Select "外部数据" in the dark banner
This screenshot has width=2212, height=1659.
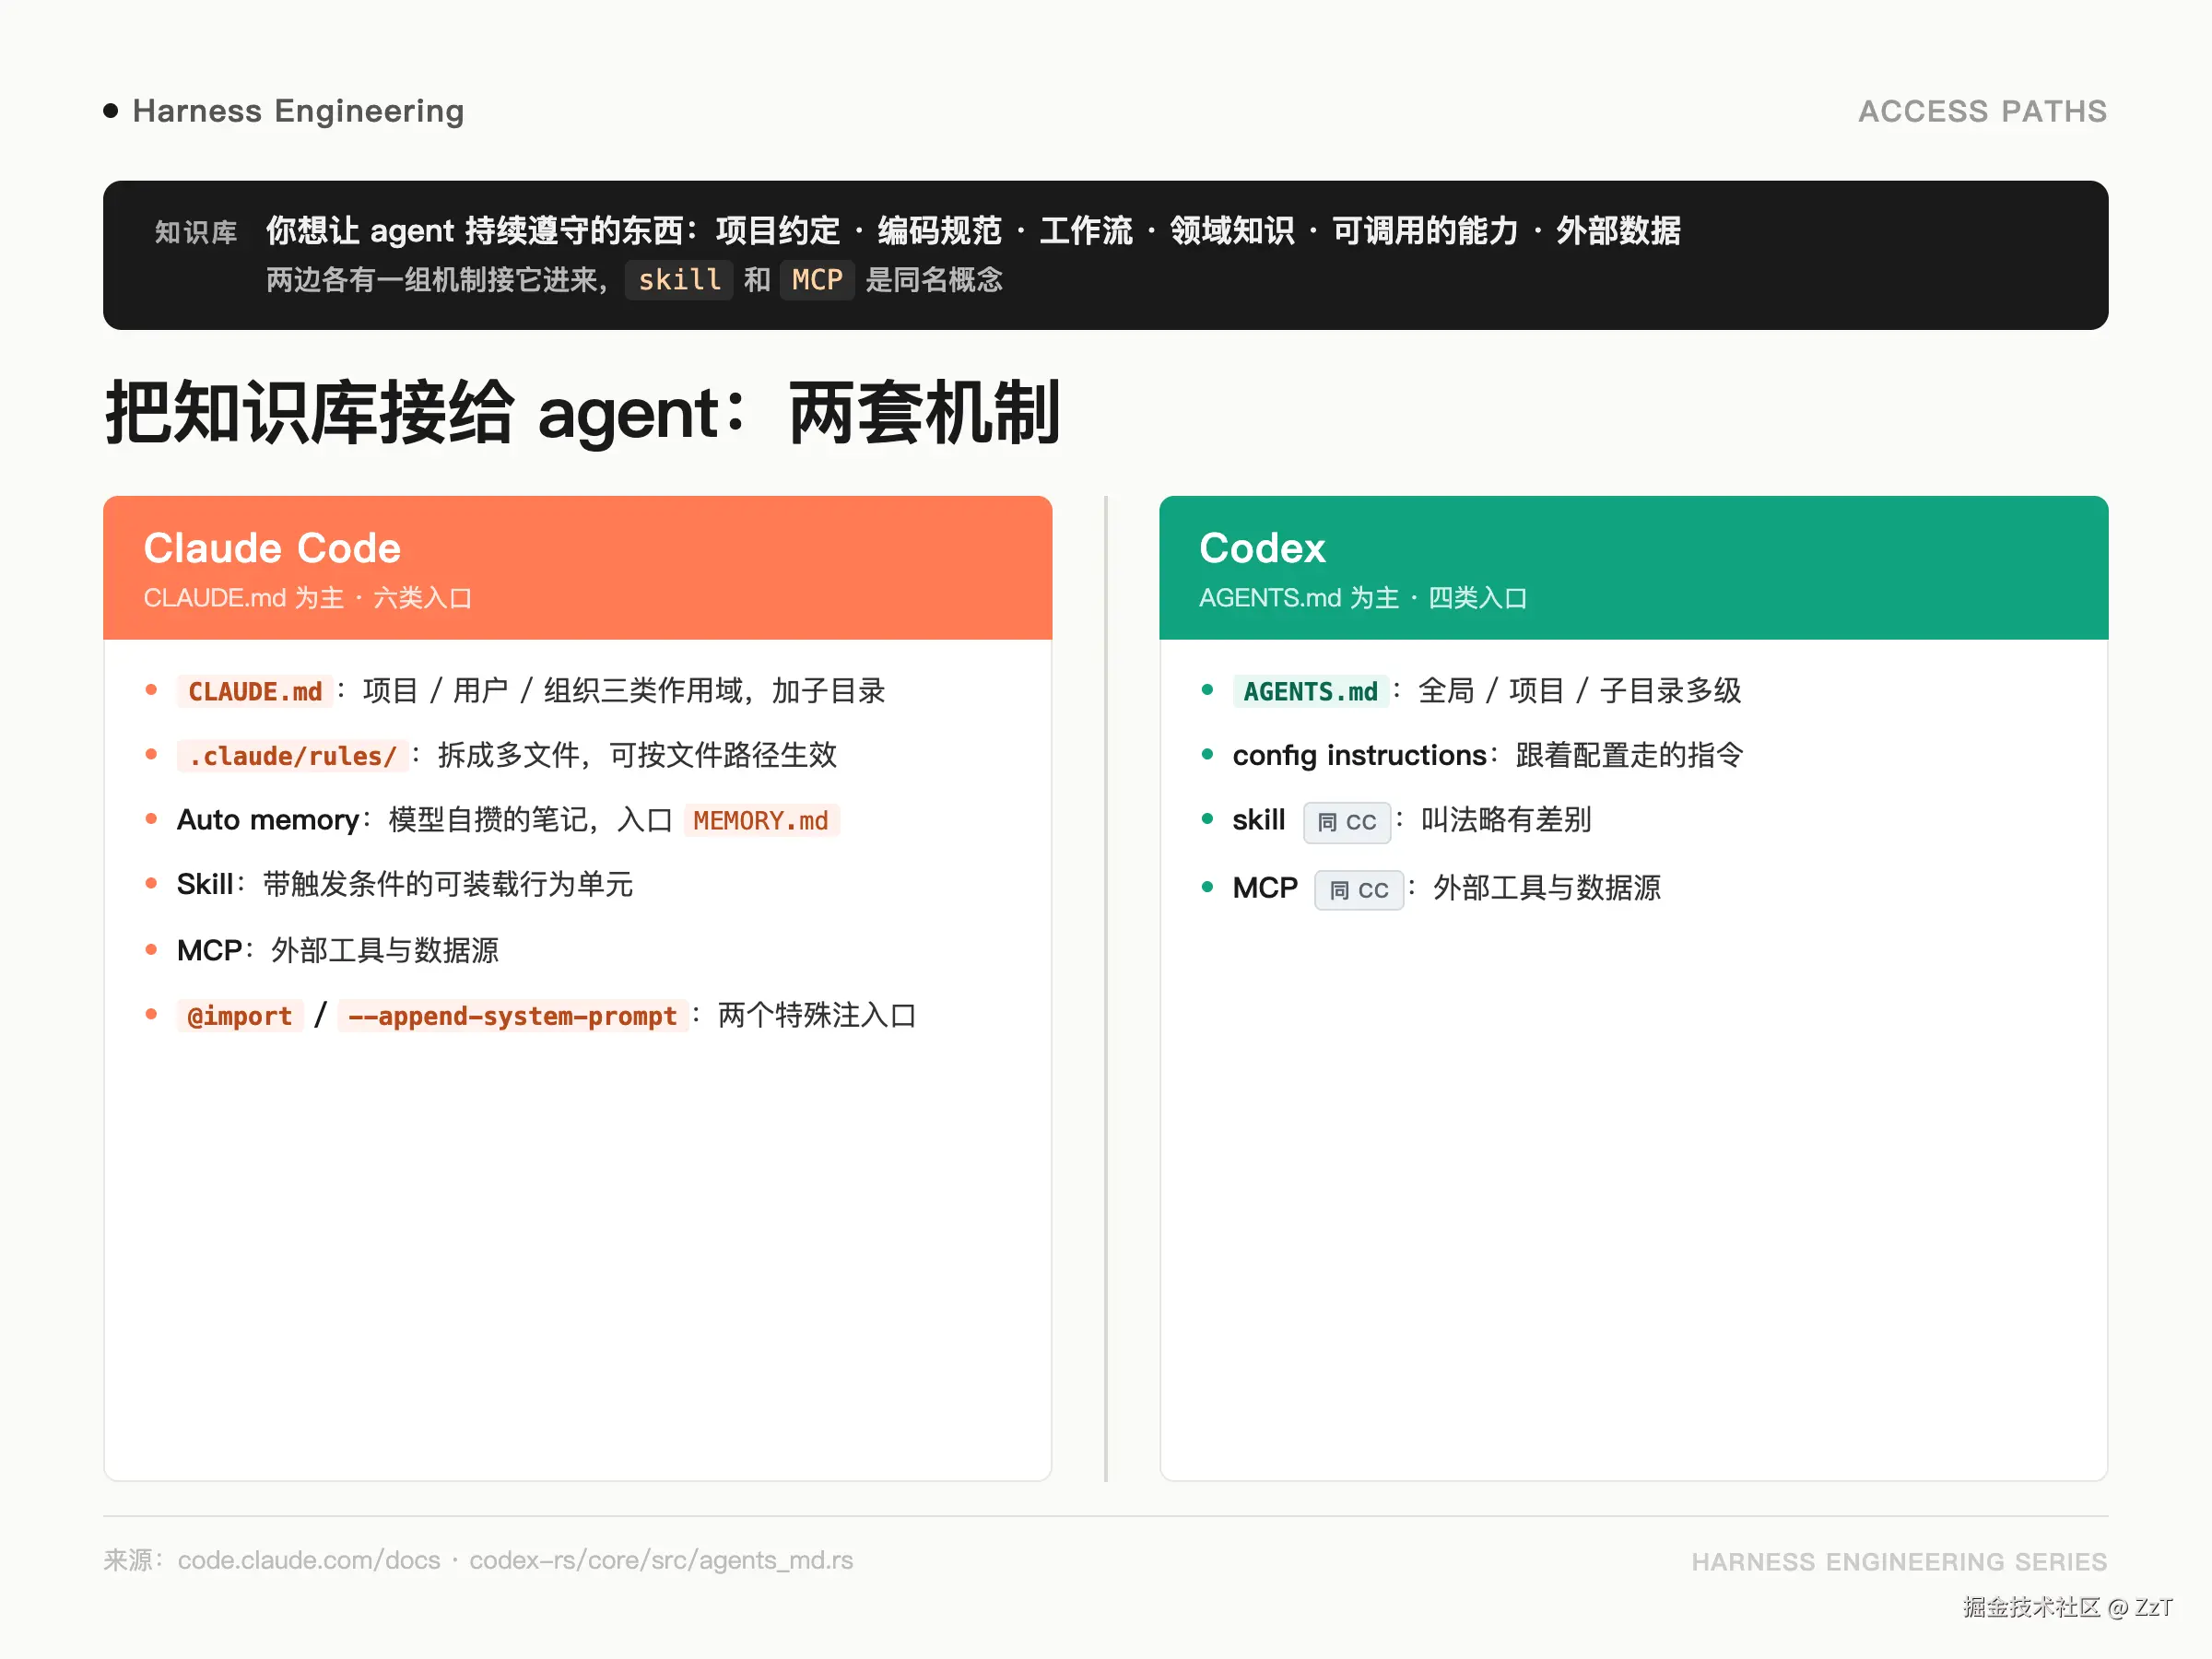click(x=1618, y=231)
